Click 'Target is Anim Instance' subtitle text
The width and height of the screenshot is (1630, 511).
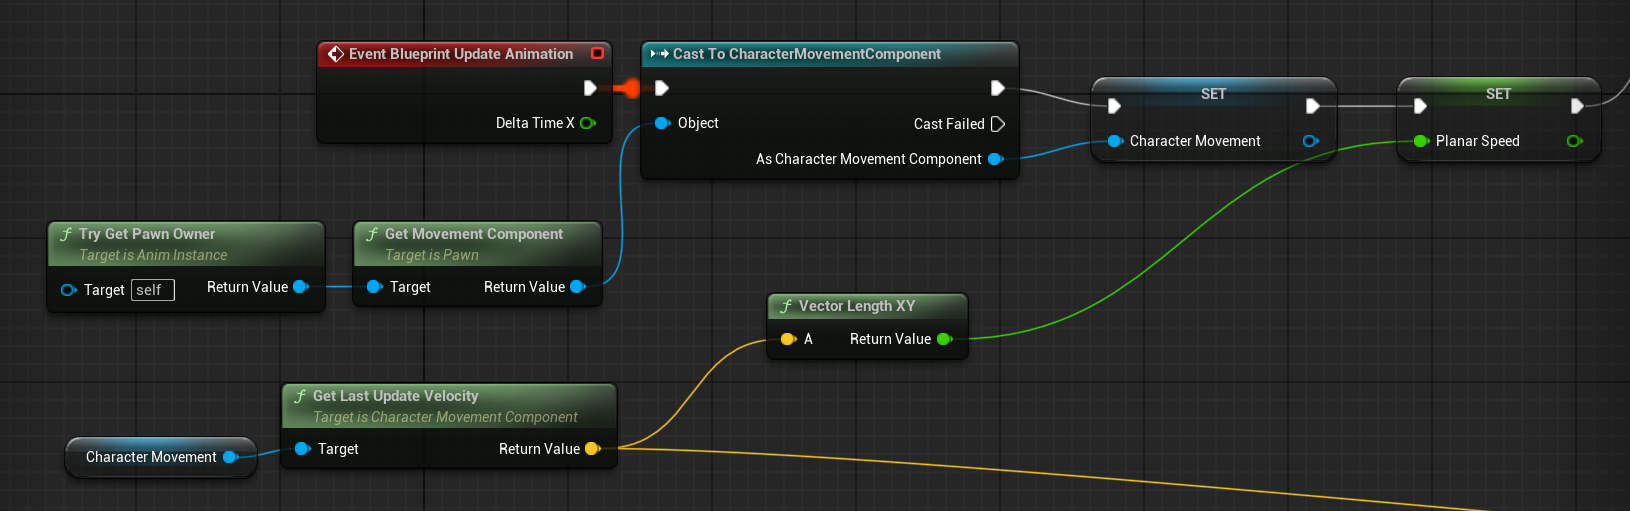tap(153, 255)
